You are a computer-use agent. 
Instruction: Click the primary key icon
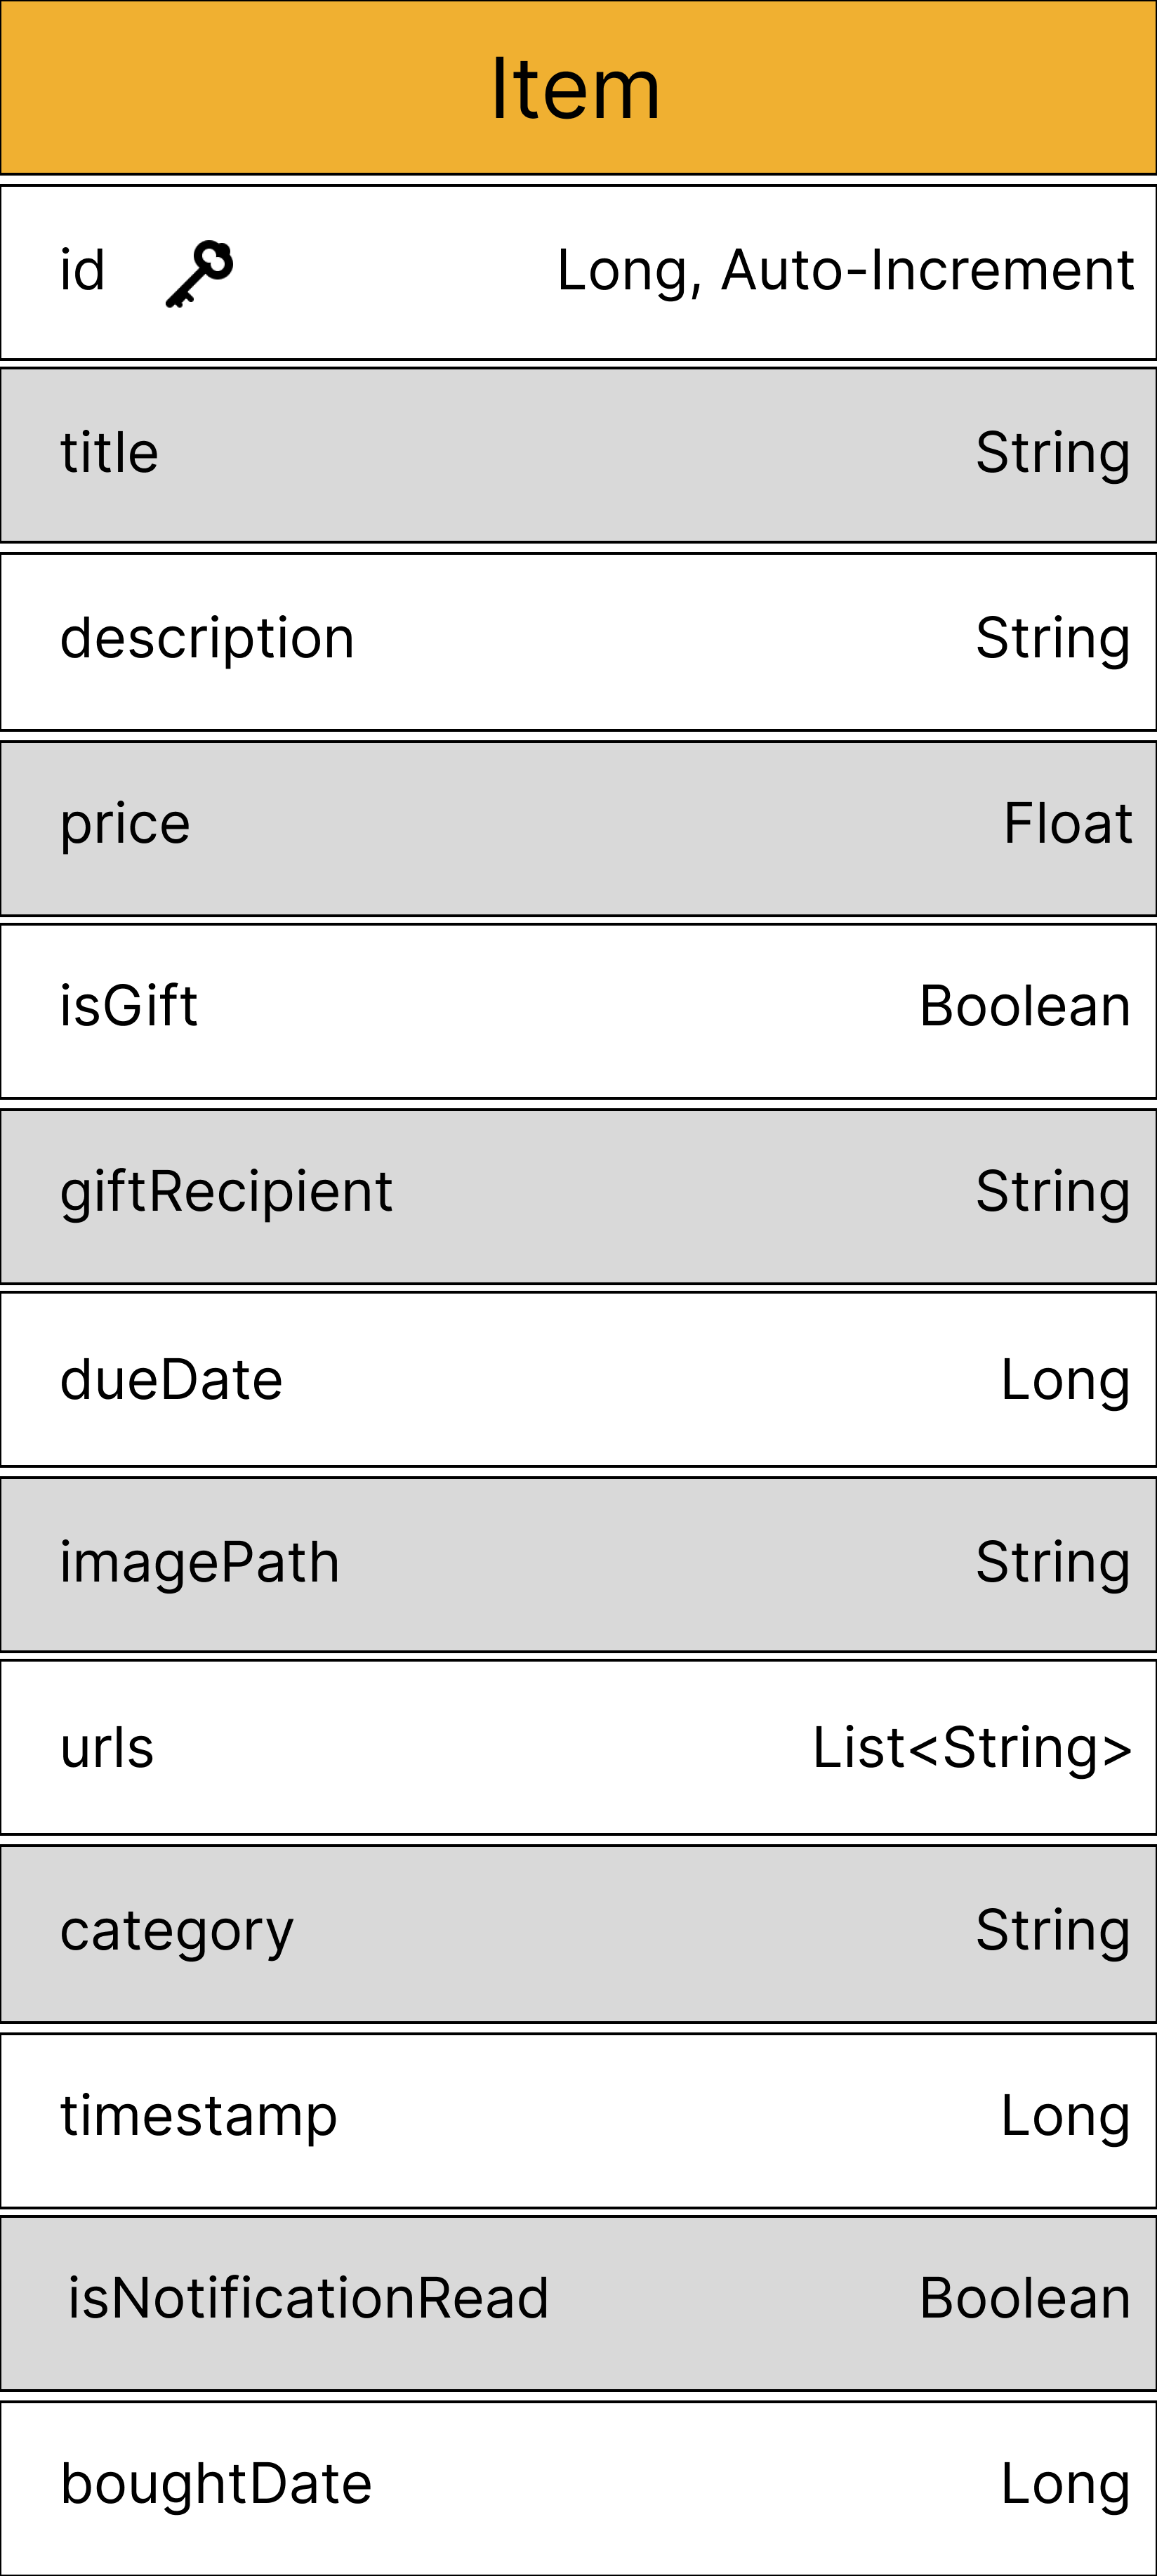[199, 273]
